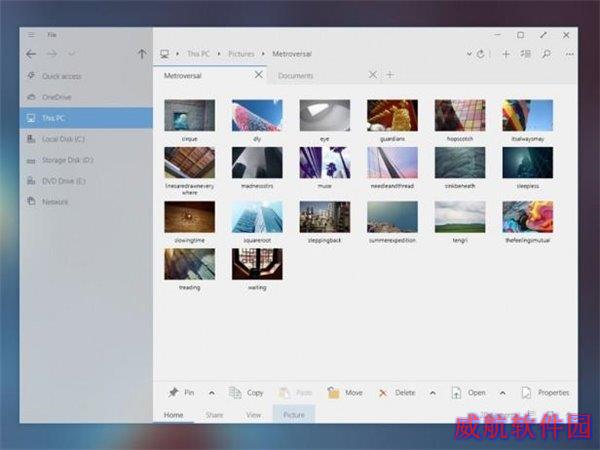
Task: Select the squareroot image thumbnail
Action: (257, 217)
